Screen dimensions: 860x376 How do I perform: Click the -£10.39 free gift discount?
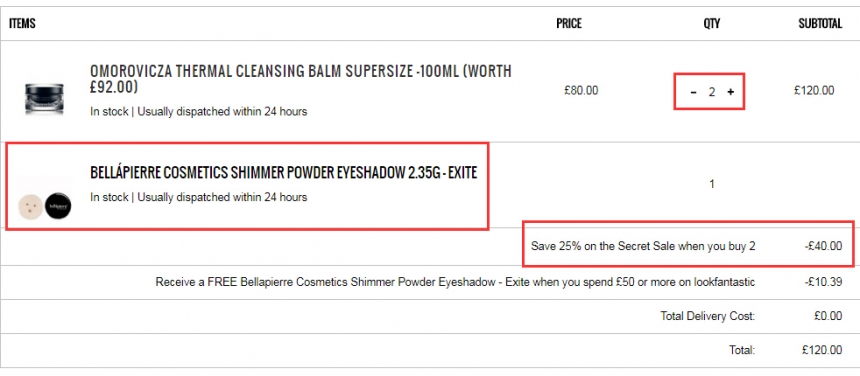[823, 282]
